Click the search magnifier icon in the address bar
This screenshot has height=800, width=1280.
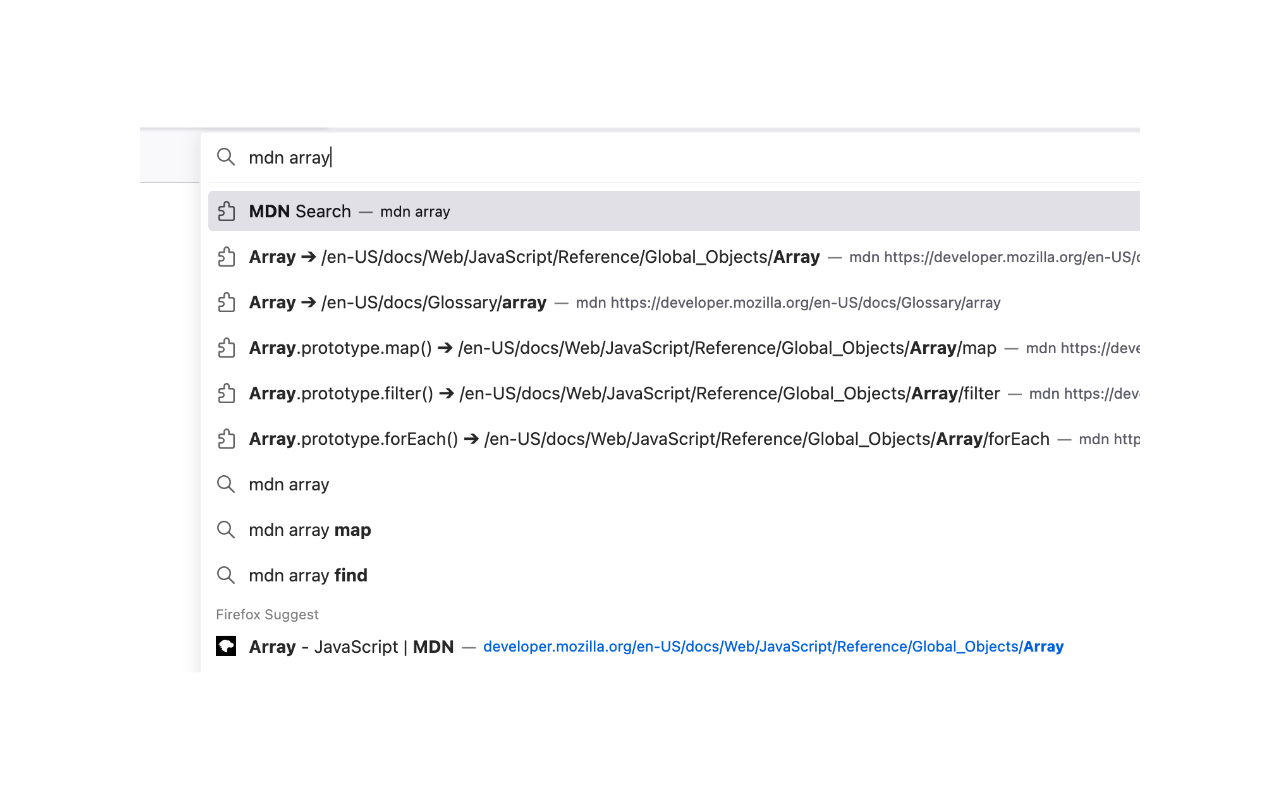(x=226, y=157)
